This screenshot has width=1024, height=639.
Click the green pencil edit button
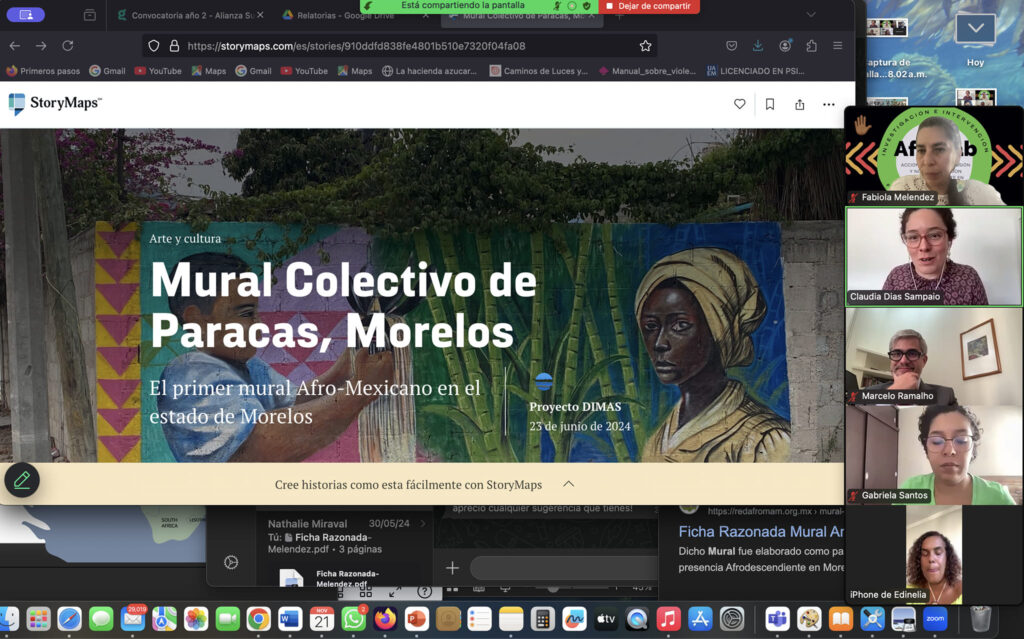click(22, 480)
